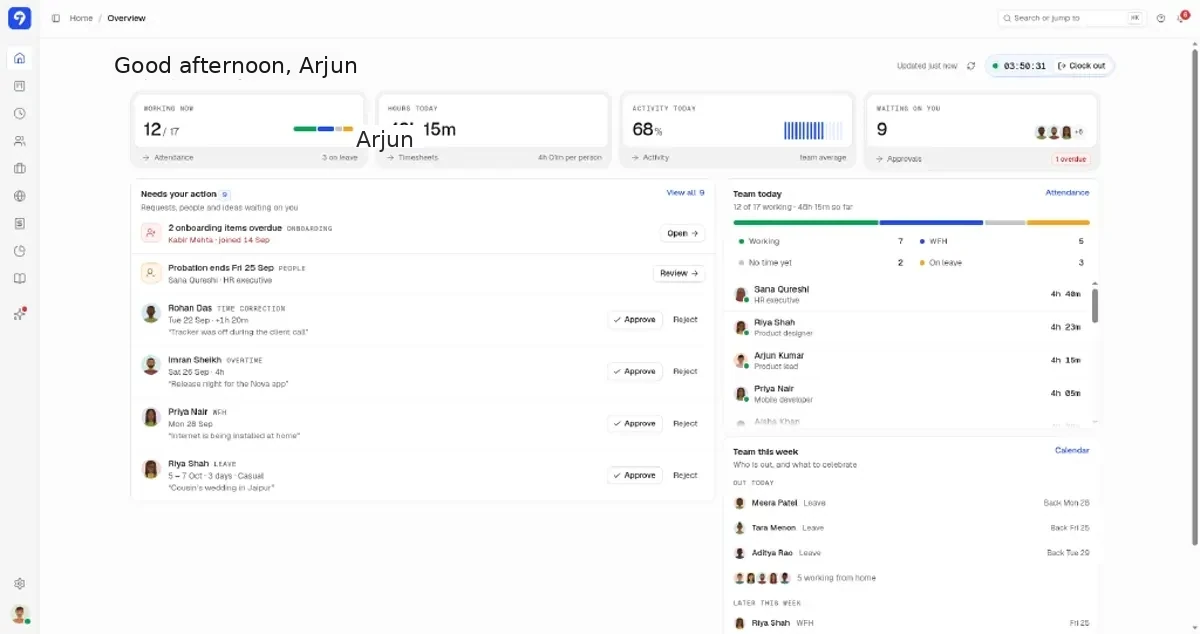The height and width of the screenshot is (634, 1200).
Task: Focus the Search or jump to field
Action: [x=1071, y=18]
